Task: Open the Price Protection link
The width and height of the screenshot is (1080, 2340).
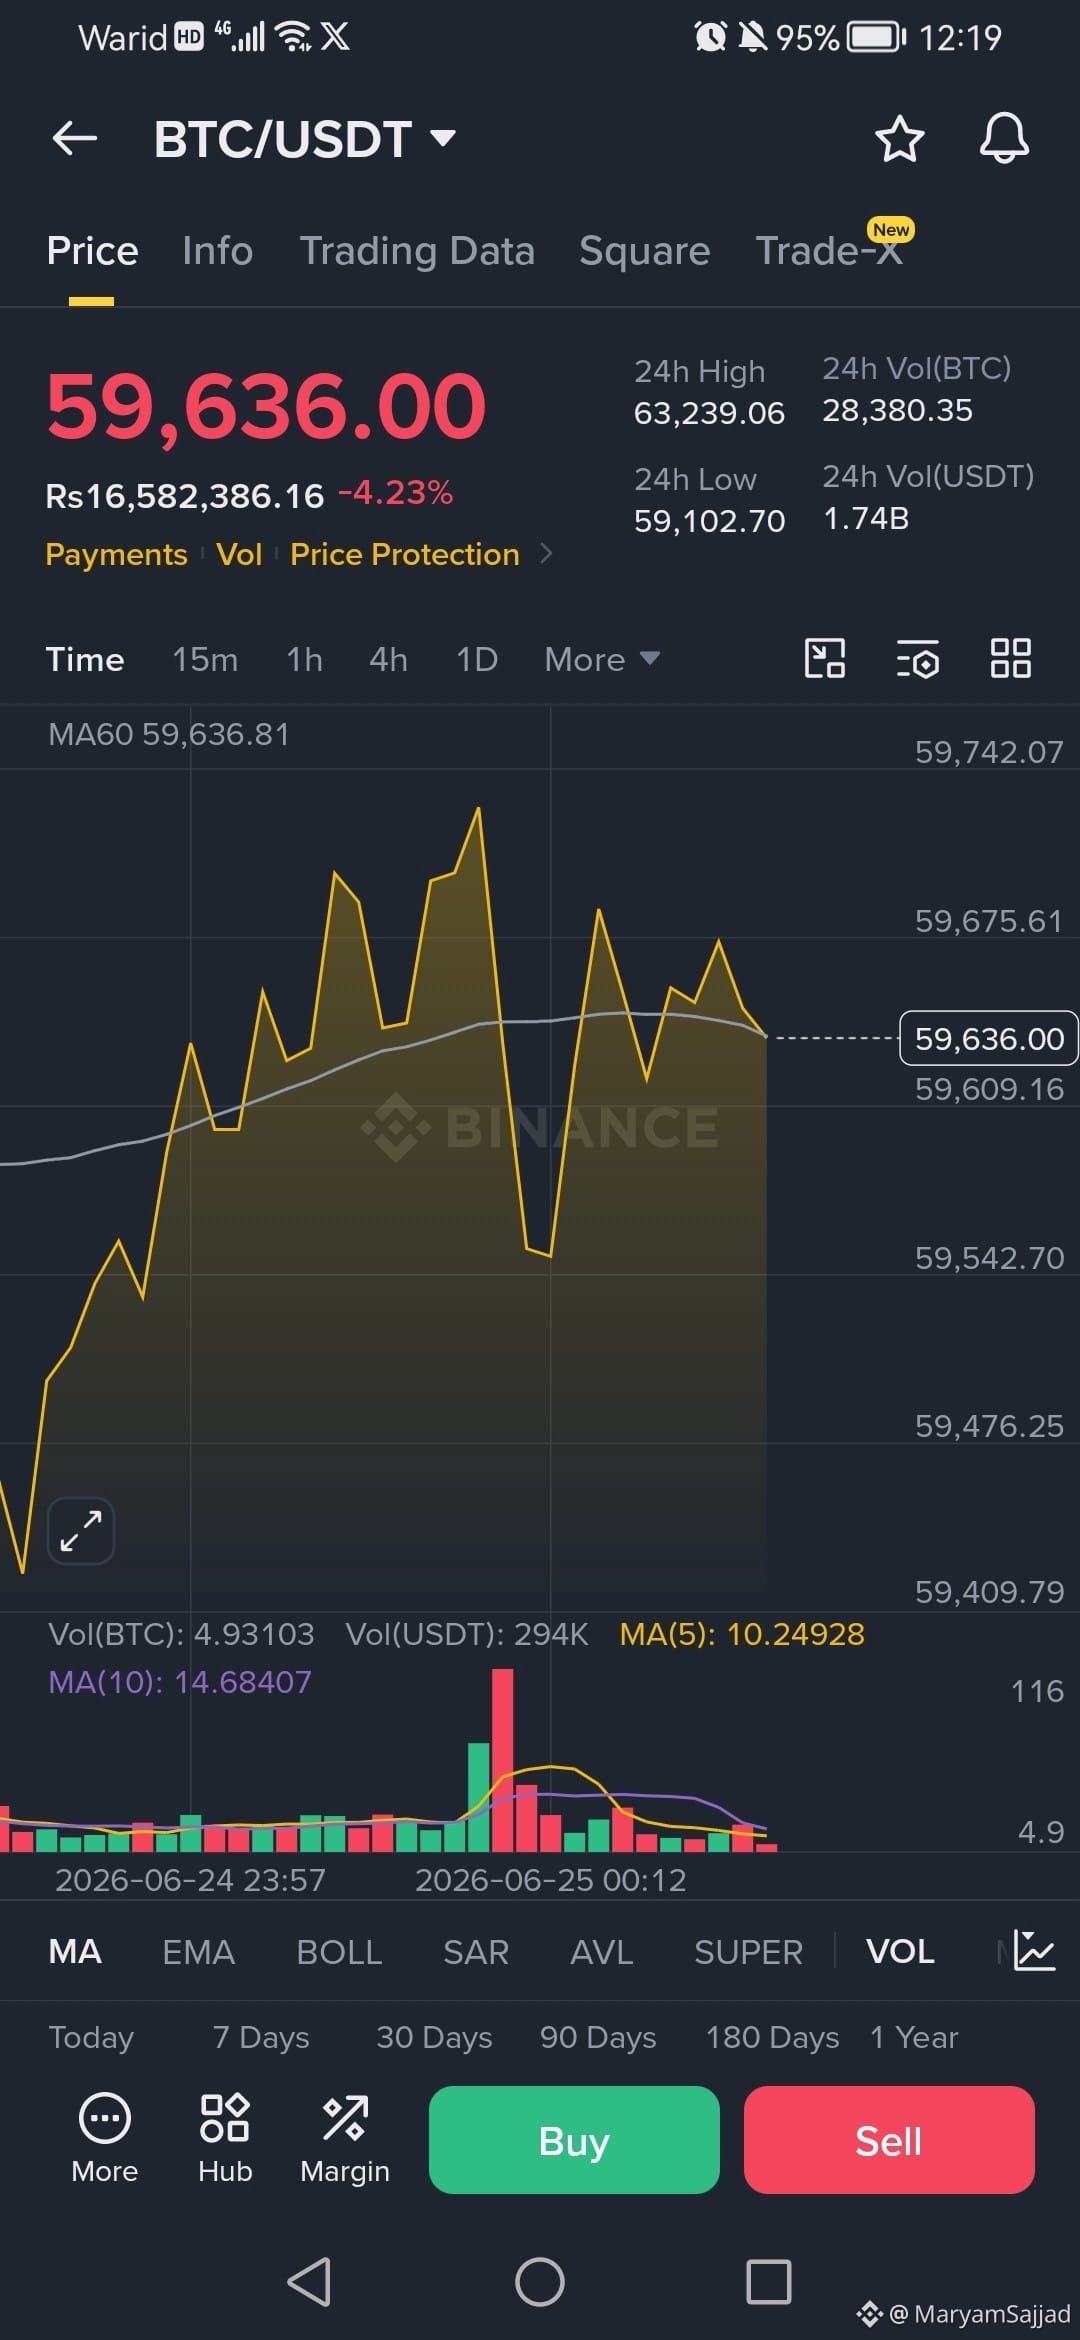Action: pos(405,554)
